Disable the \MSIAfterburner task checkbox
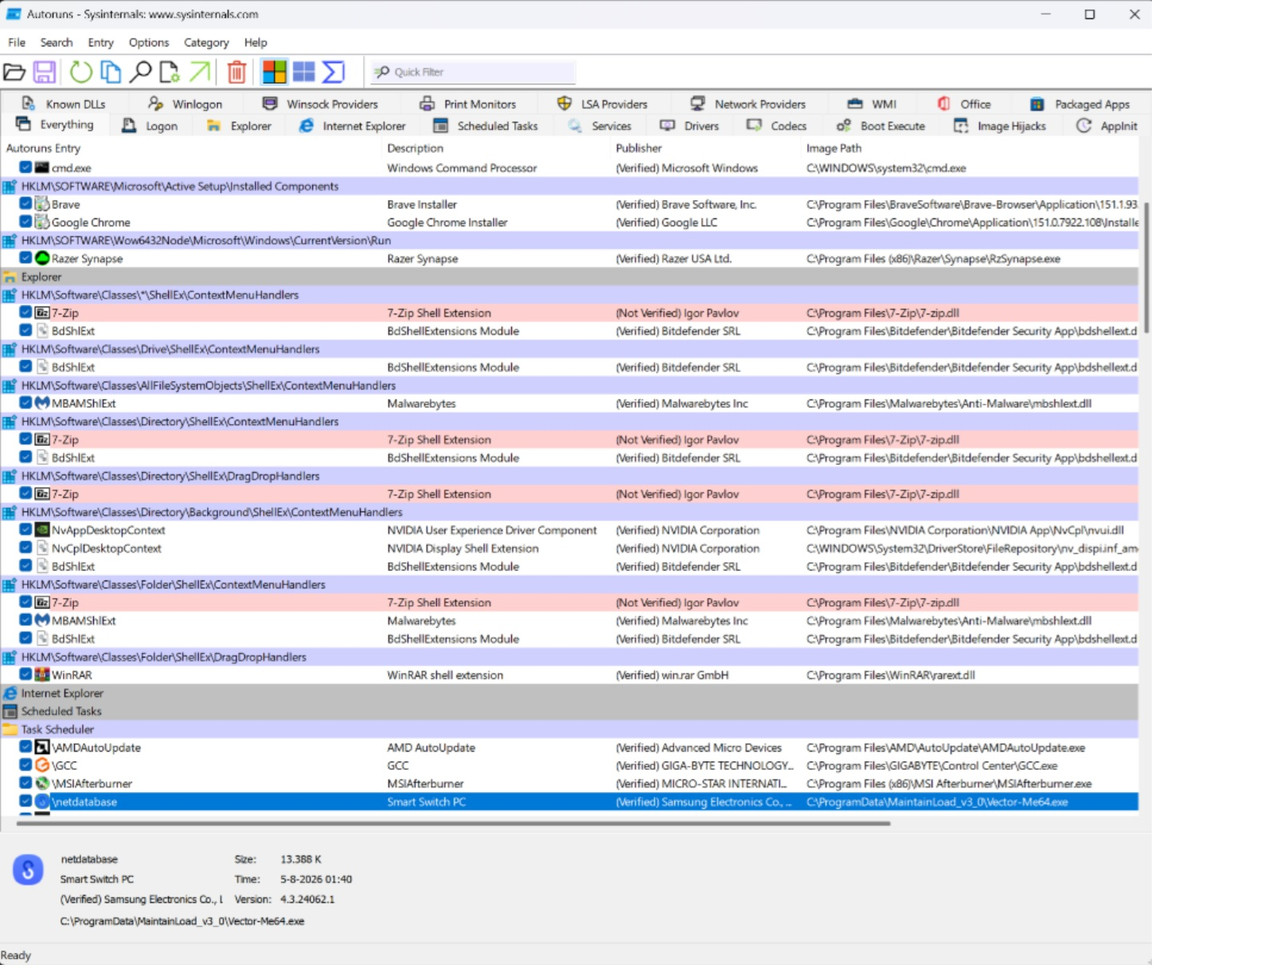The height and width of the screenshot is (973, 1280). tap(26, 783)
